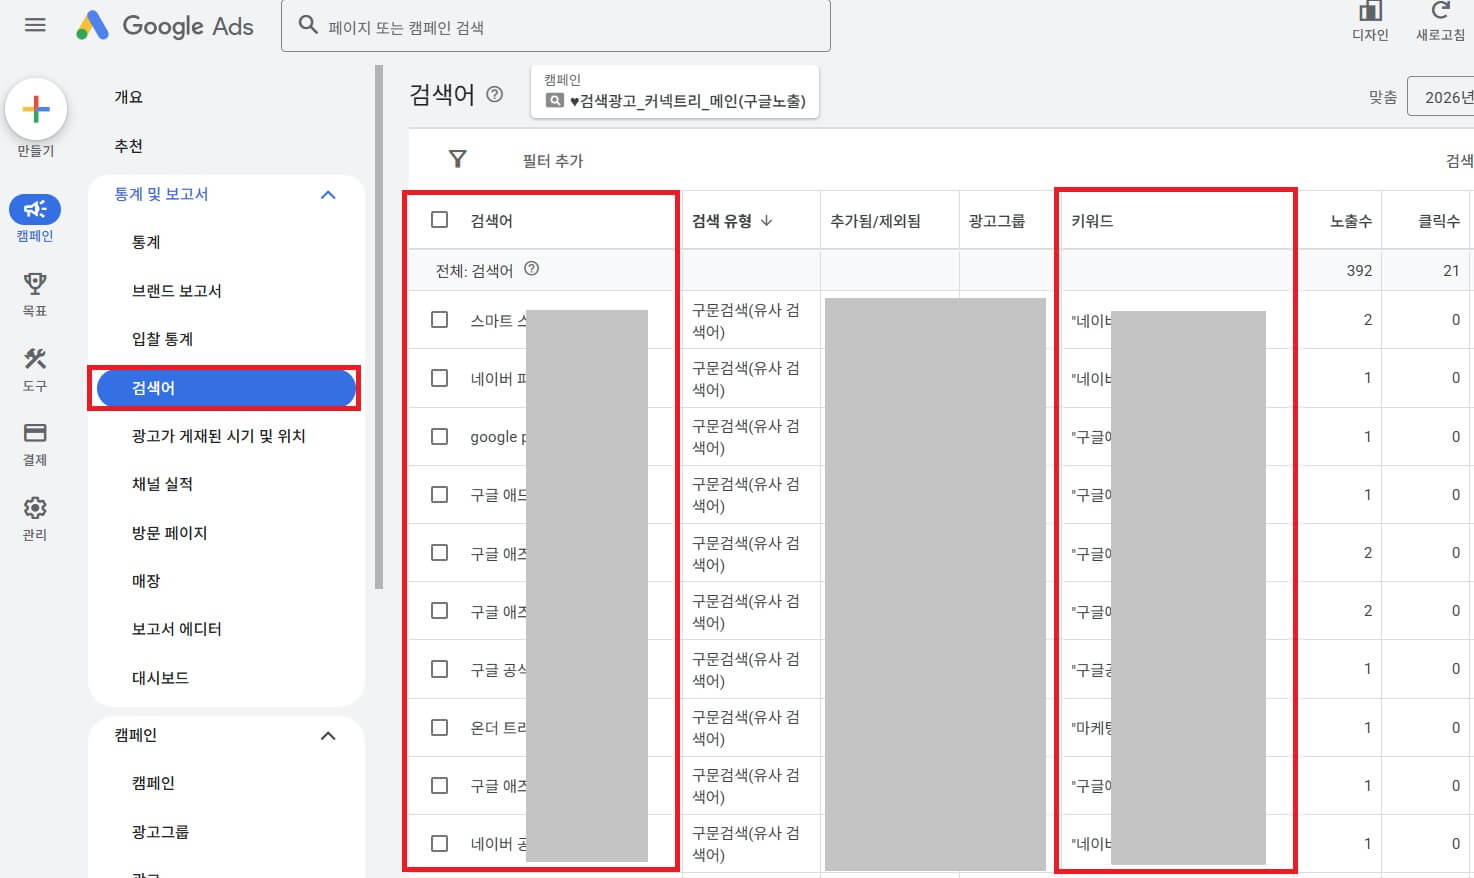Screen dimensions: 1474x878
Task: Collapse the 캠페인 sidebar section
Action: pos(328,736)
